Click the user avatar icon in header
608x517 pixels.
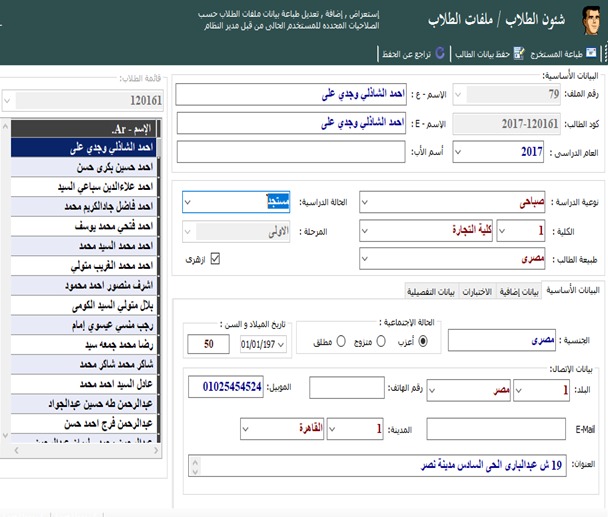tap(591, 21)
